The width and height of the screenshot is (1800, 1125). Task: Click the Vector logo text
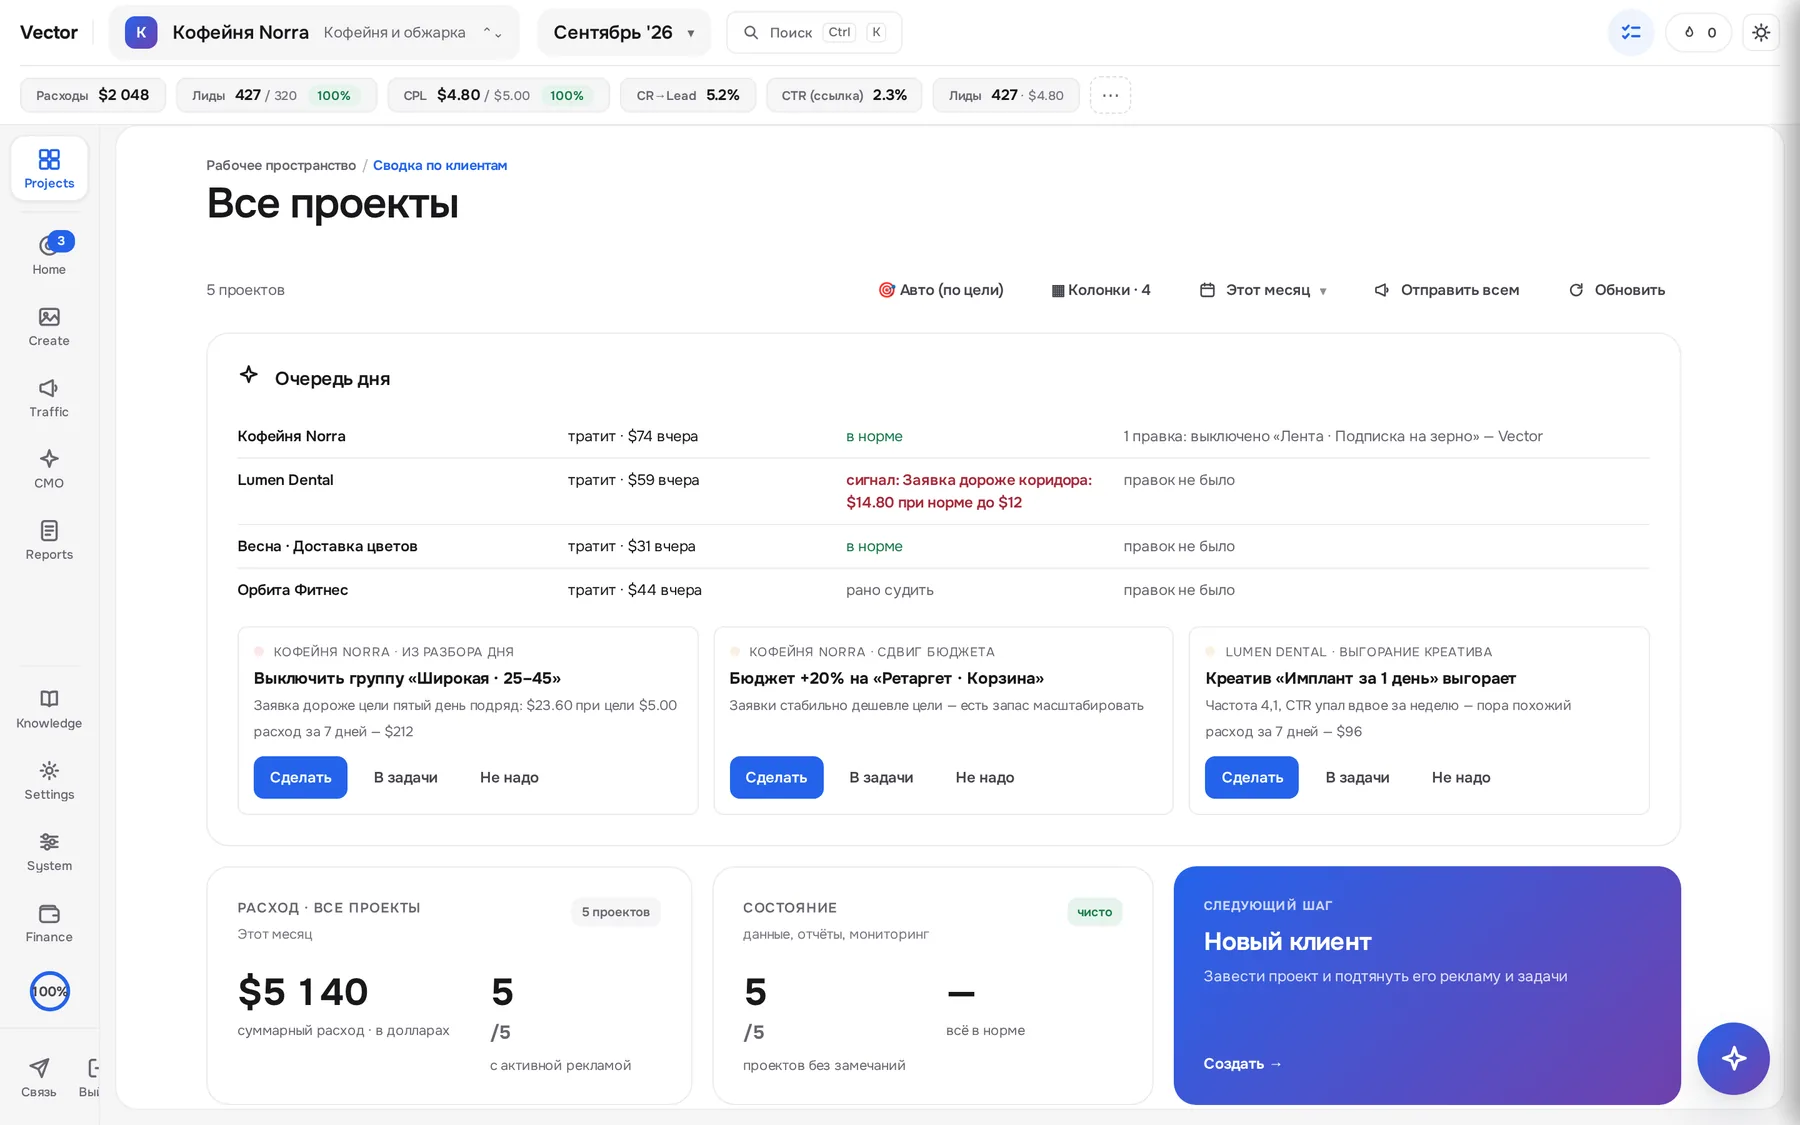49,32
